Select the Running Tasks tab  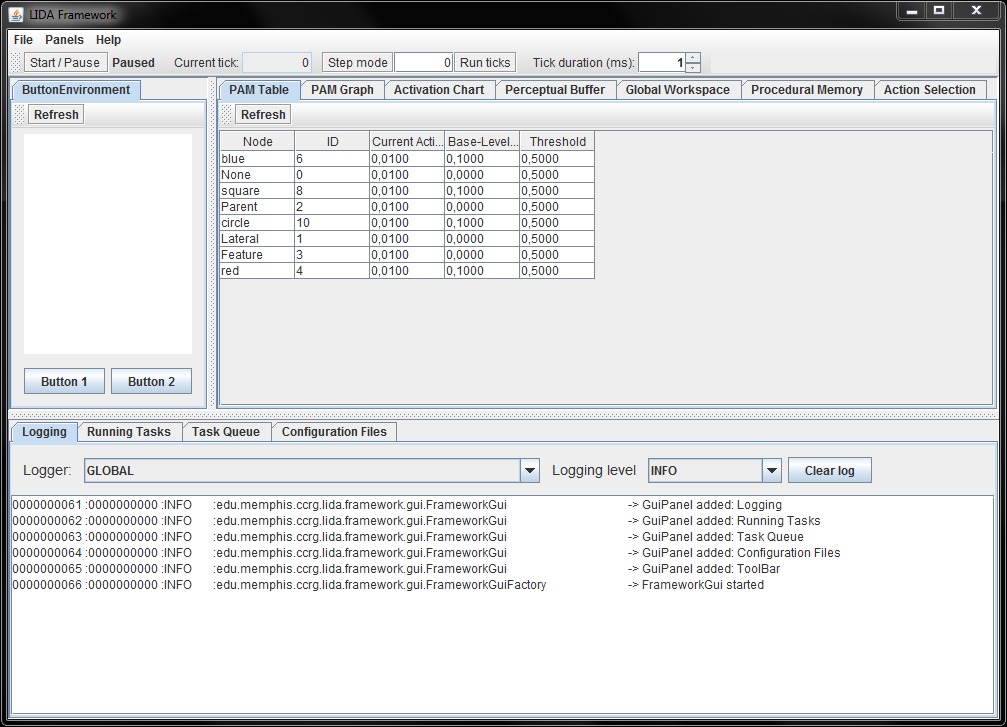click(128, 432)
